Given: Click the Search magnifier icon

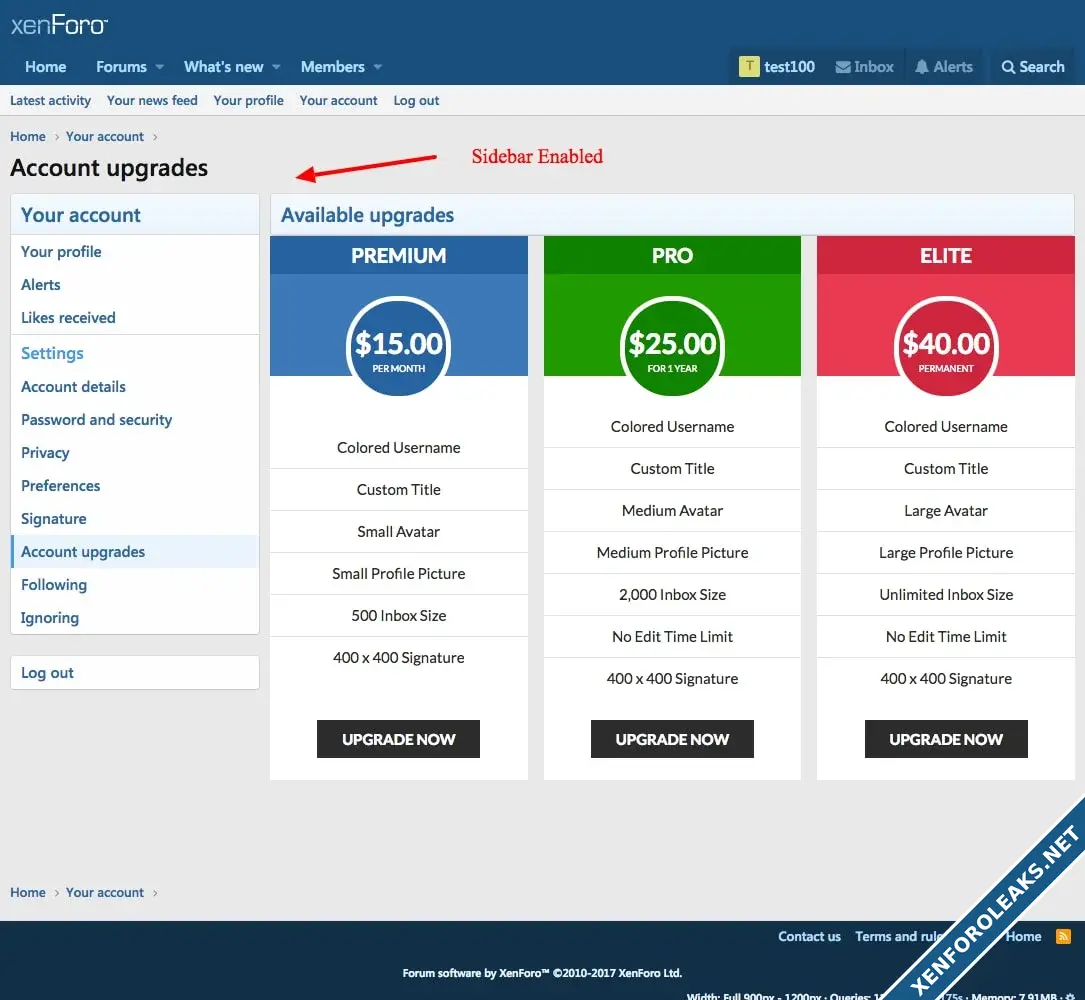Looking at the screenshot, I should point(1008,67).
